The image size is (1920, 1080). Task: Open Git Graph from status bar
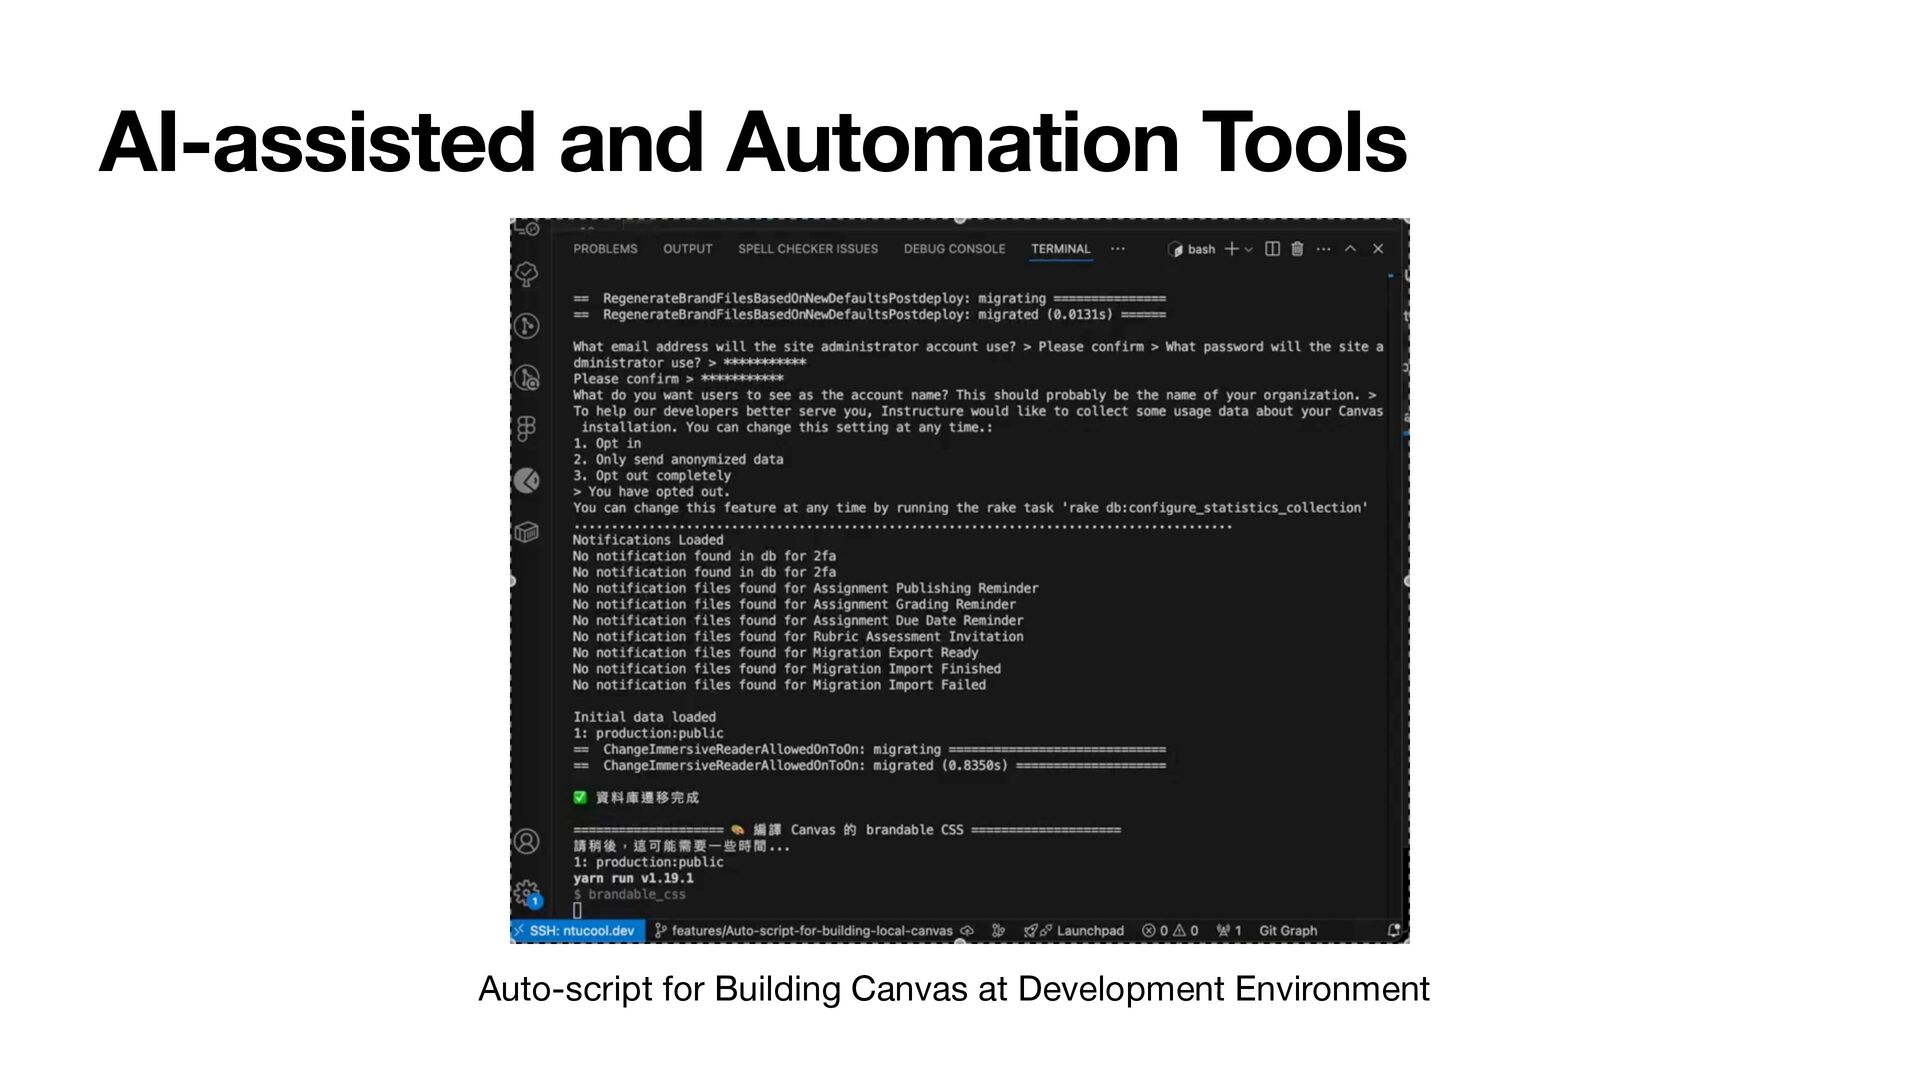coord(1287,931)
